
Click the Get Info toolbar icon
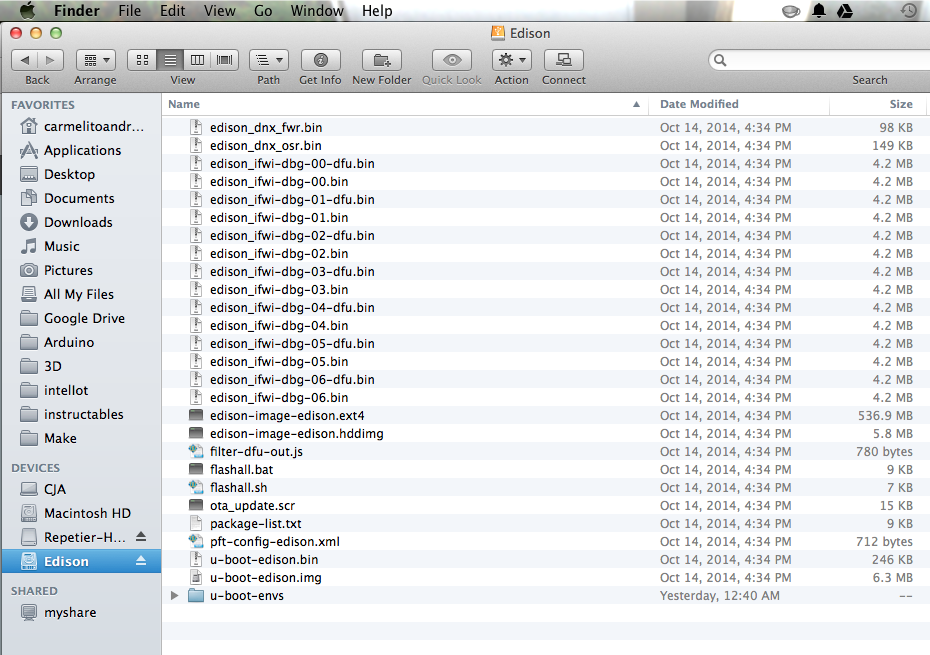pyautogui.click(x=320, y=60)
